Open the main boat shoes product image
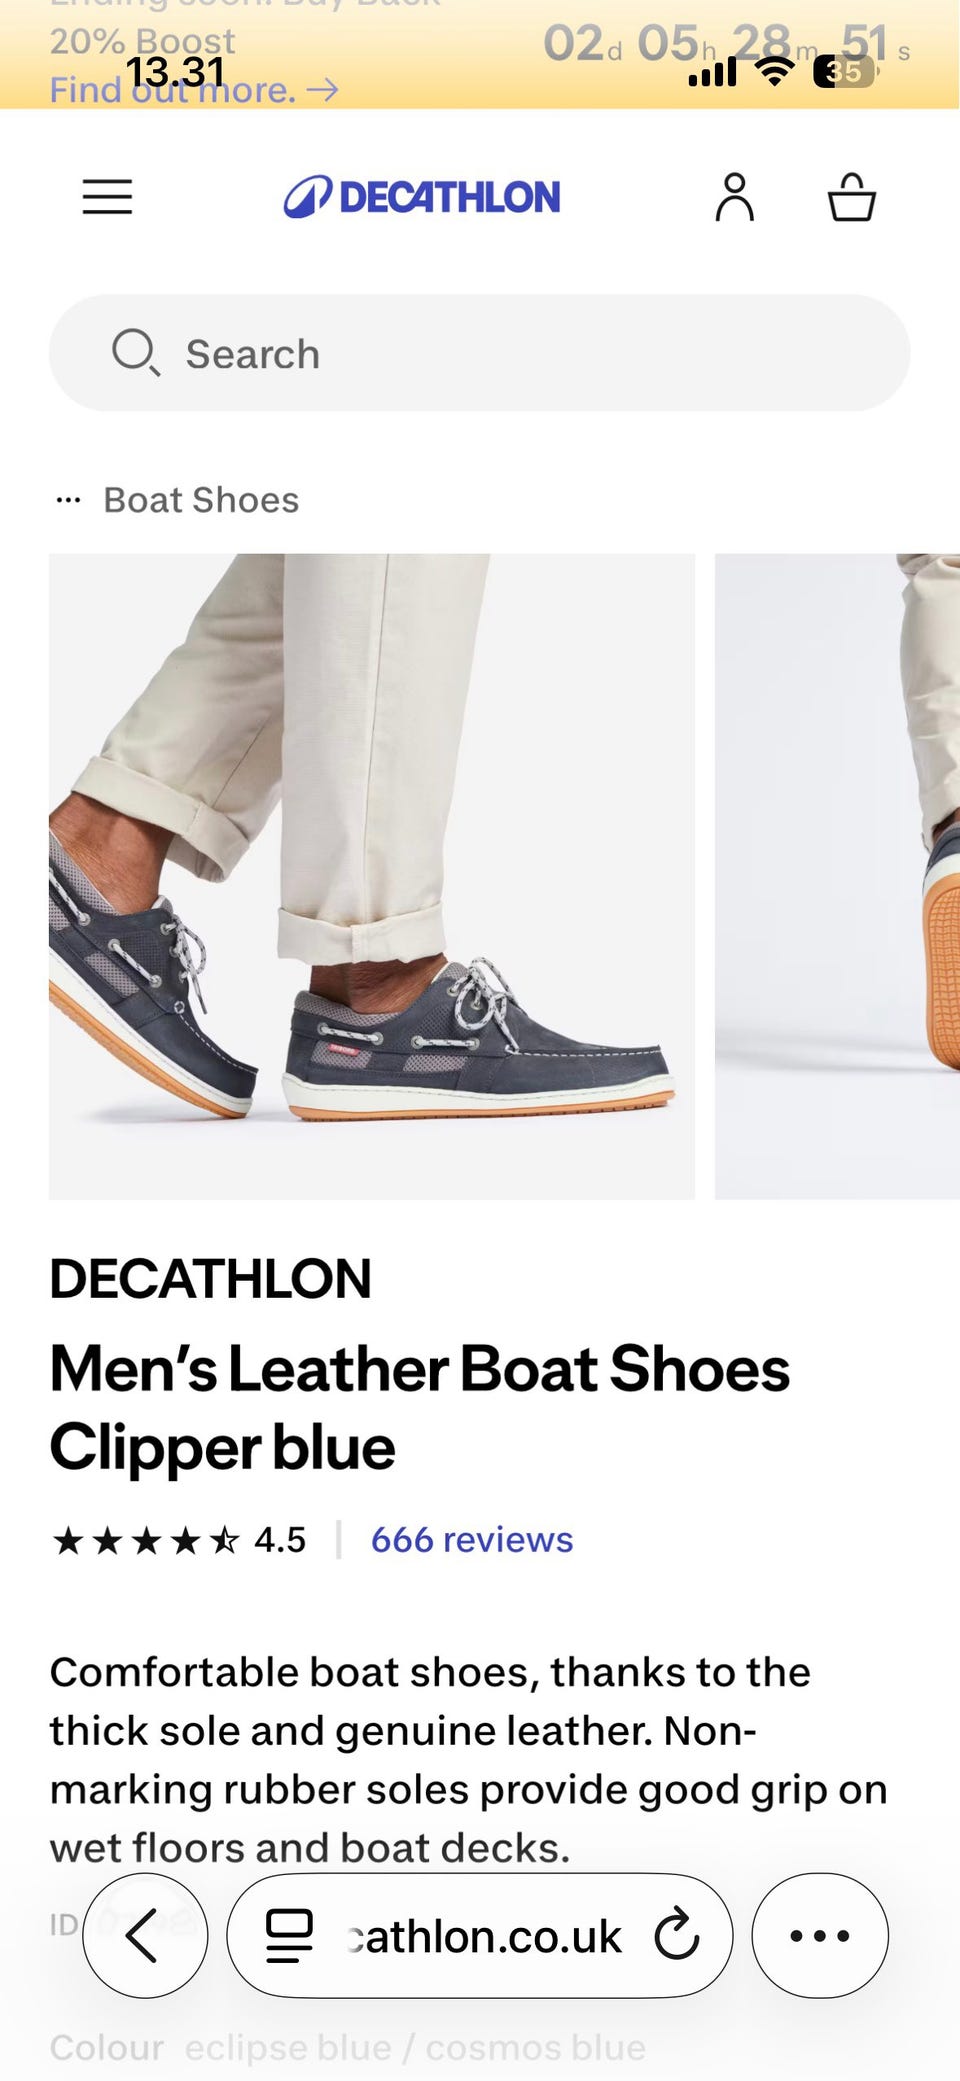Screen dimensions: 960x2081 [372, 876]
